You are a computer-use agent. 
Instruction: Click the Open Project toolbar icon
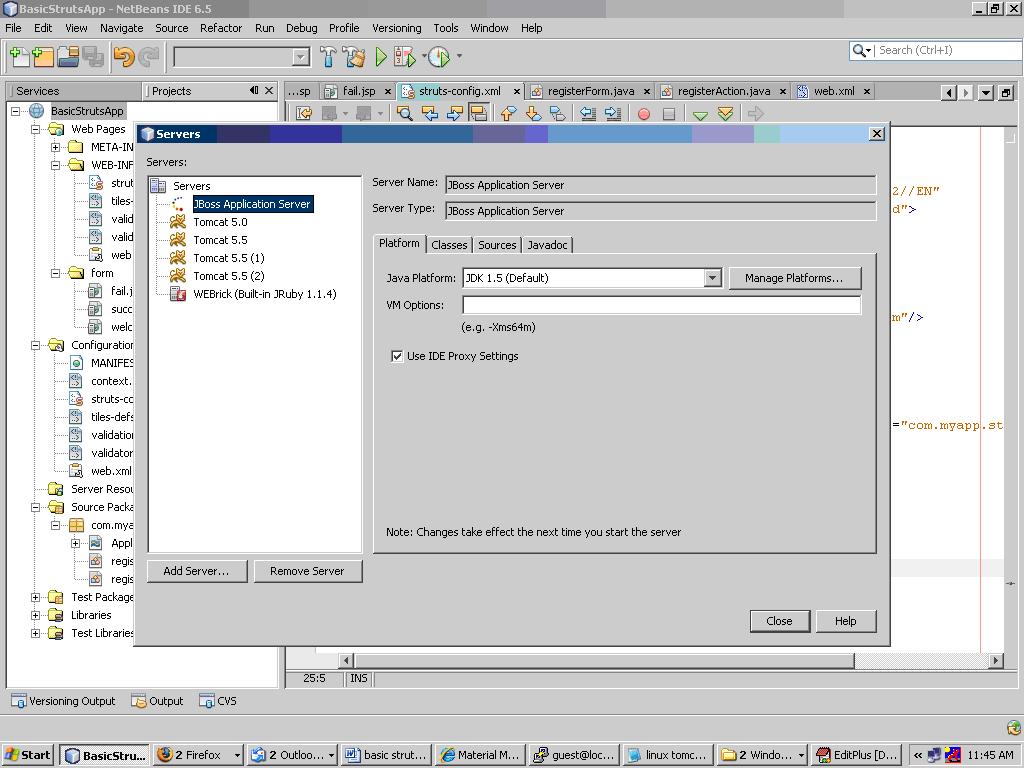[67, 57]
